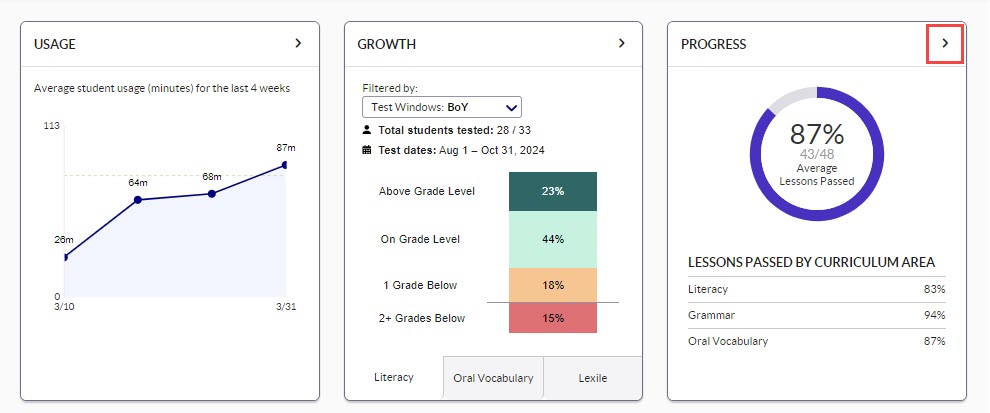Switch to the Lexile tab
Screen dimensions: 990x413
[x=592, y=378]
